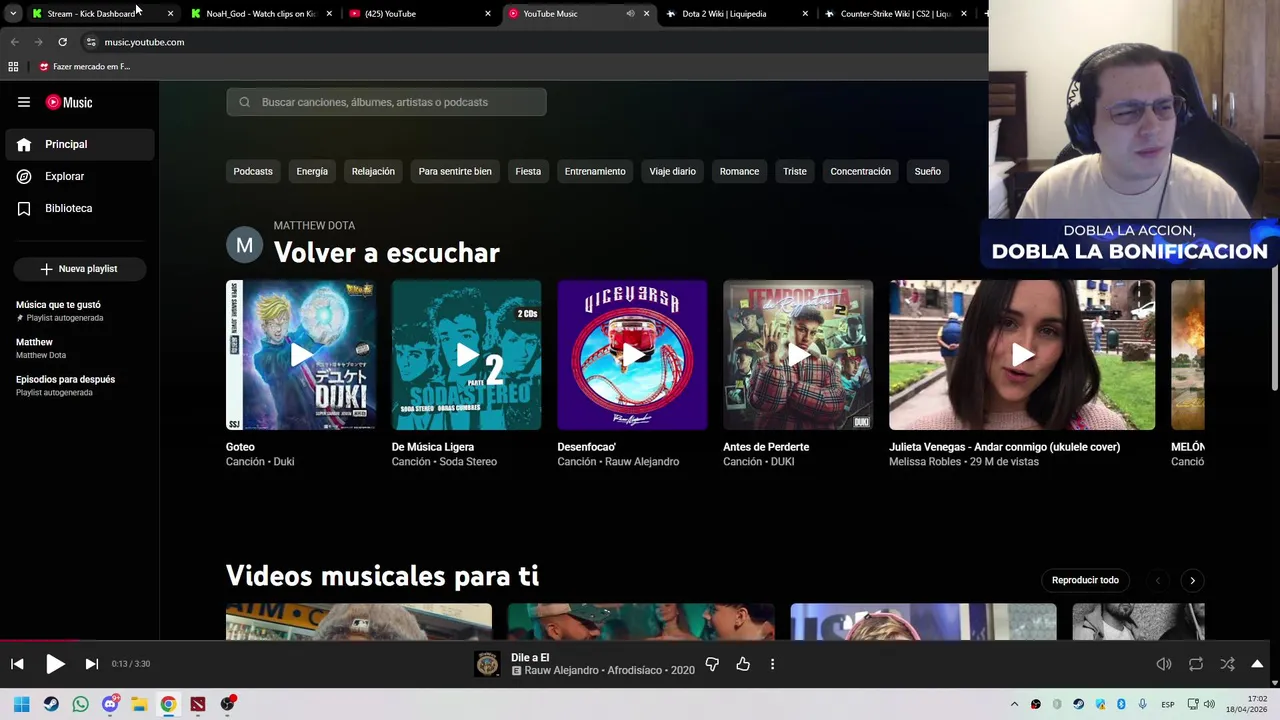Select the Podcasts mood chip

click(253, 171)
